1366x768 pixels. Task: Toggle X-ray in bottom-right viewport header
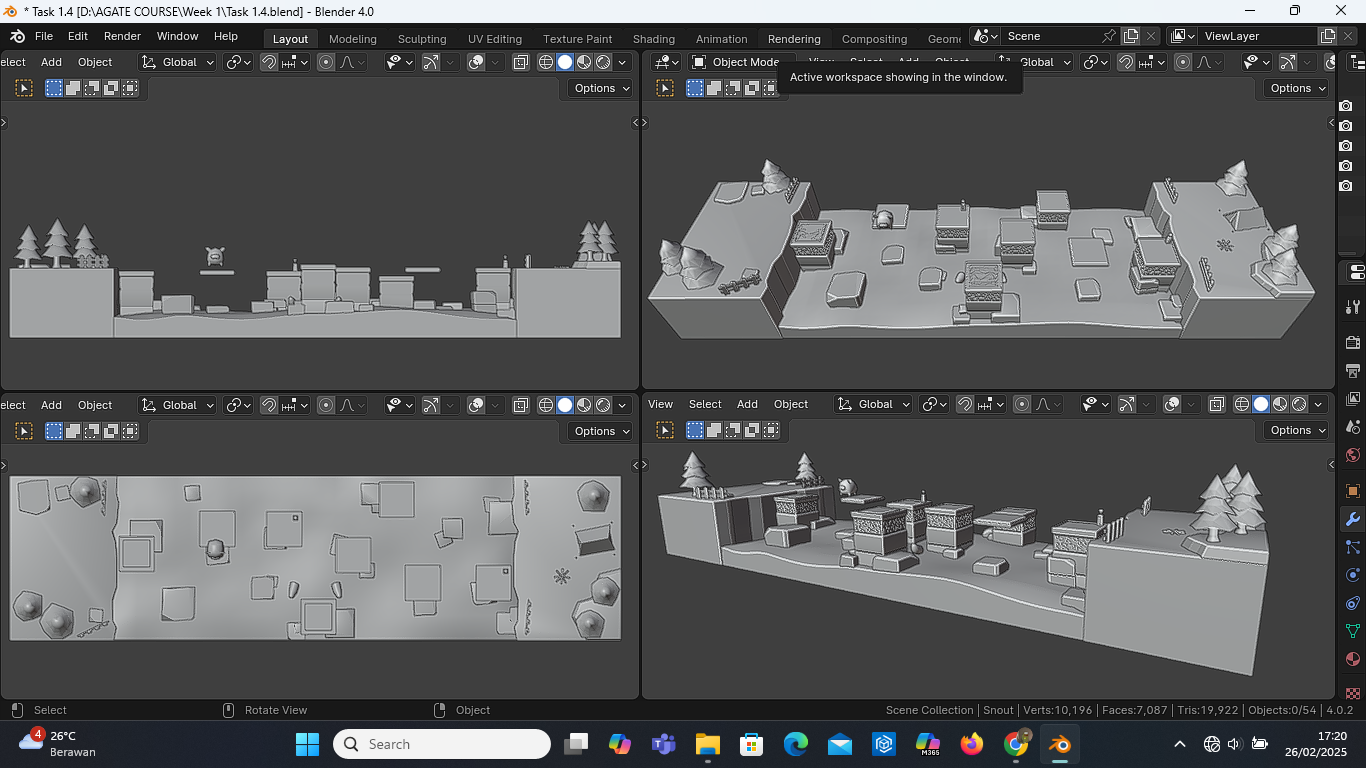coord(1217,405)
